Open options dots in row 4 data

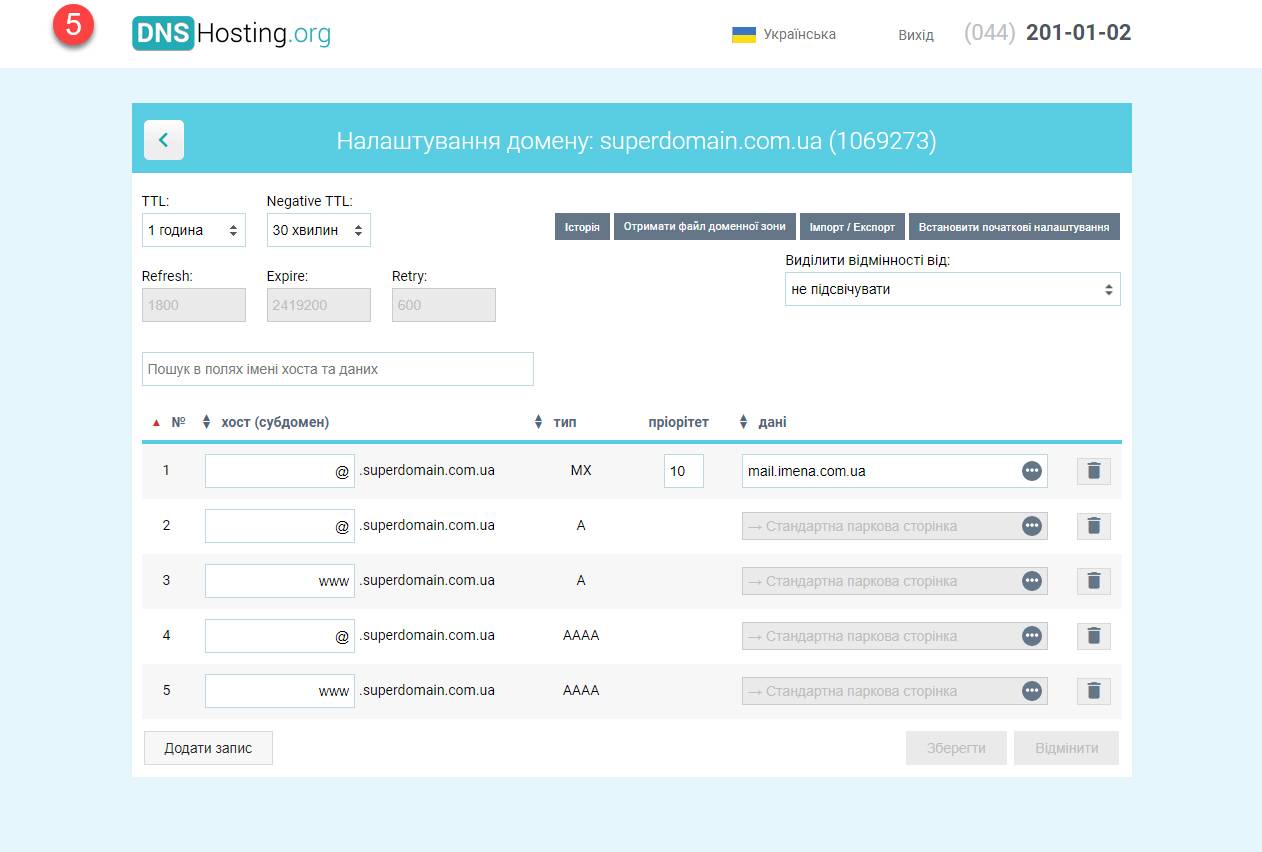(x=1032, y=636)
